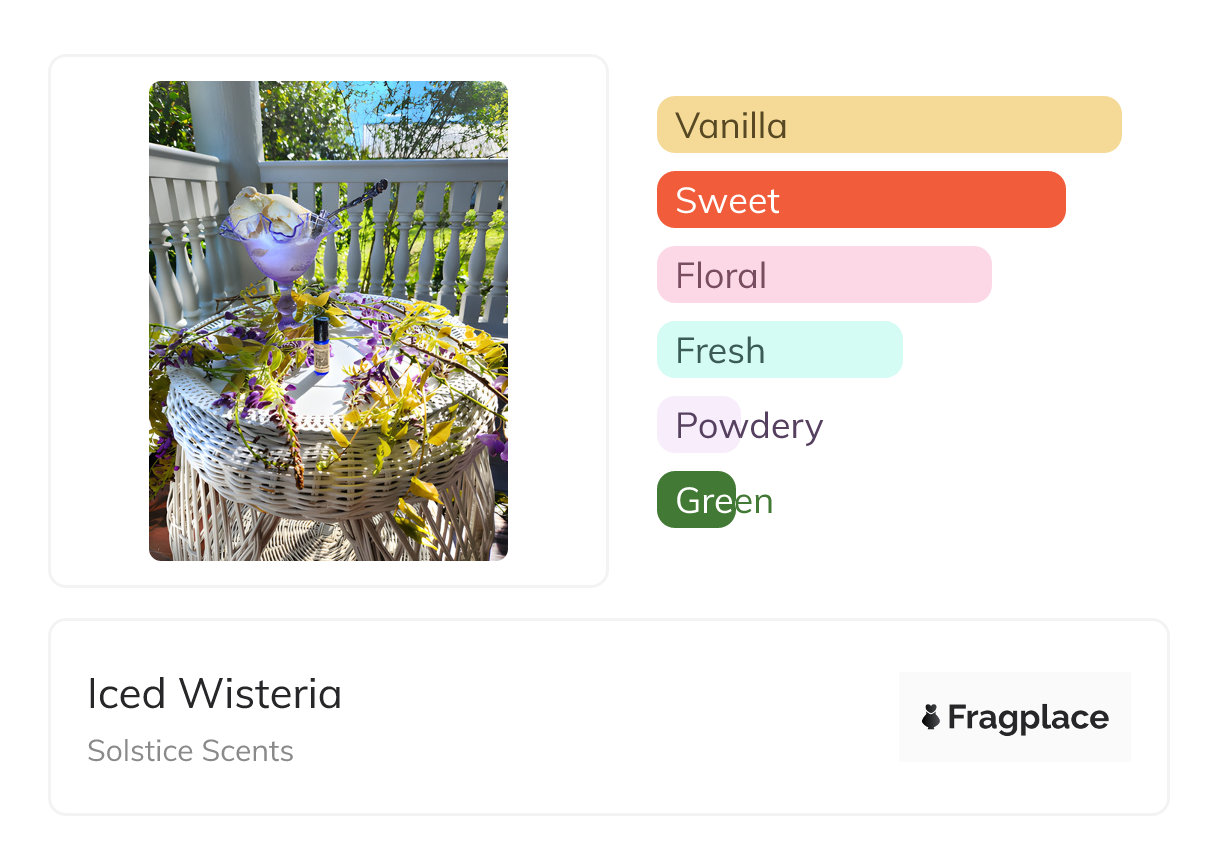Click the Fragplace bottle logo icon
Viewport: 1218px width, 864px height.
[x=931, y=717]
